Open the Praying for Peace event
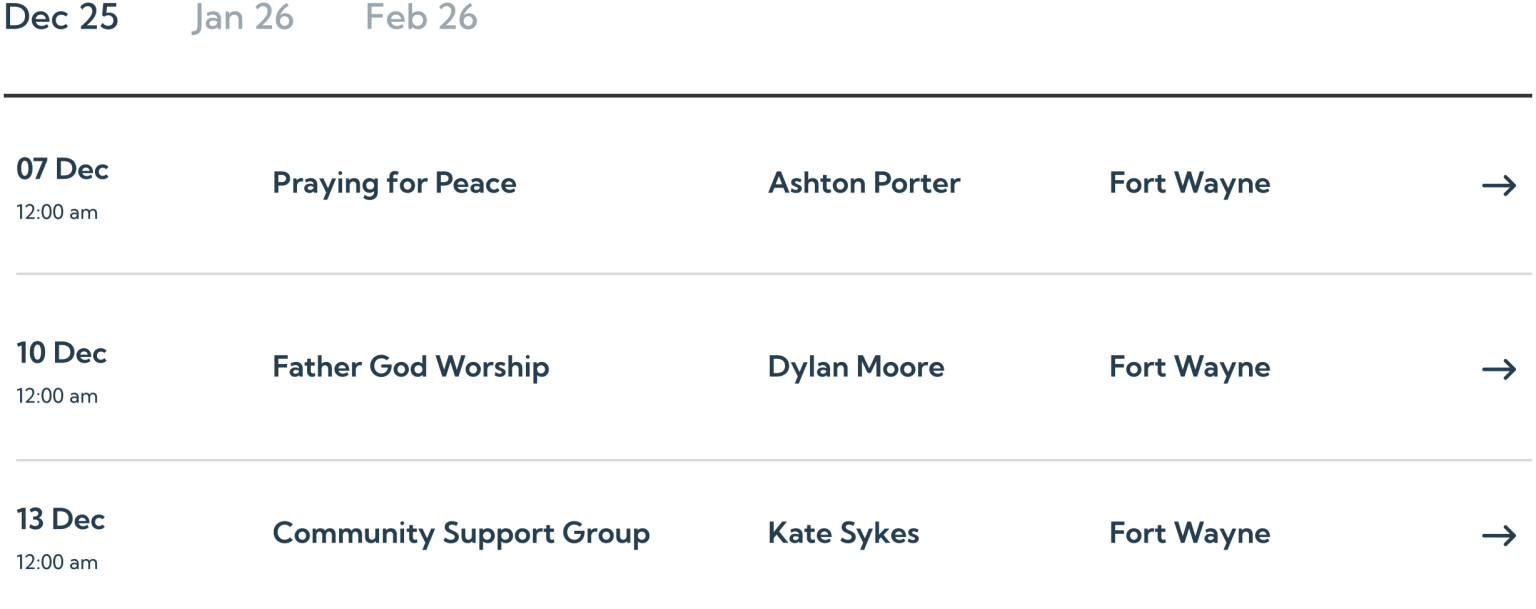Image resolution: width=1536 pixels, height=609 pixels. click(394, 184)
